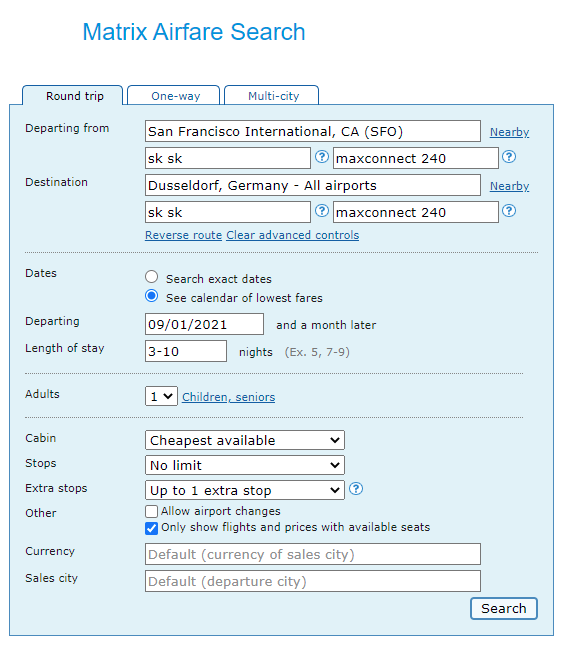The width and height of the screenshot is (570, 651).
Task: Select See calendar of lowest fares option
Action: coord(152,296)
